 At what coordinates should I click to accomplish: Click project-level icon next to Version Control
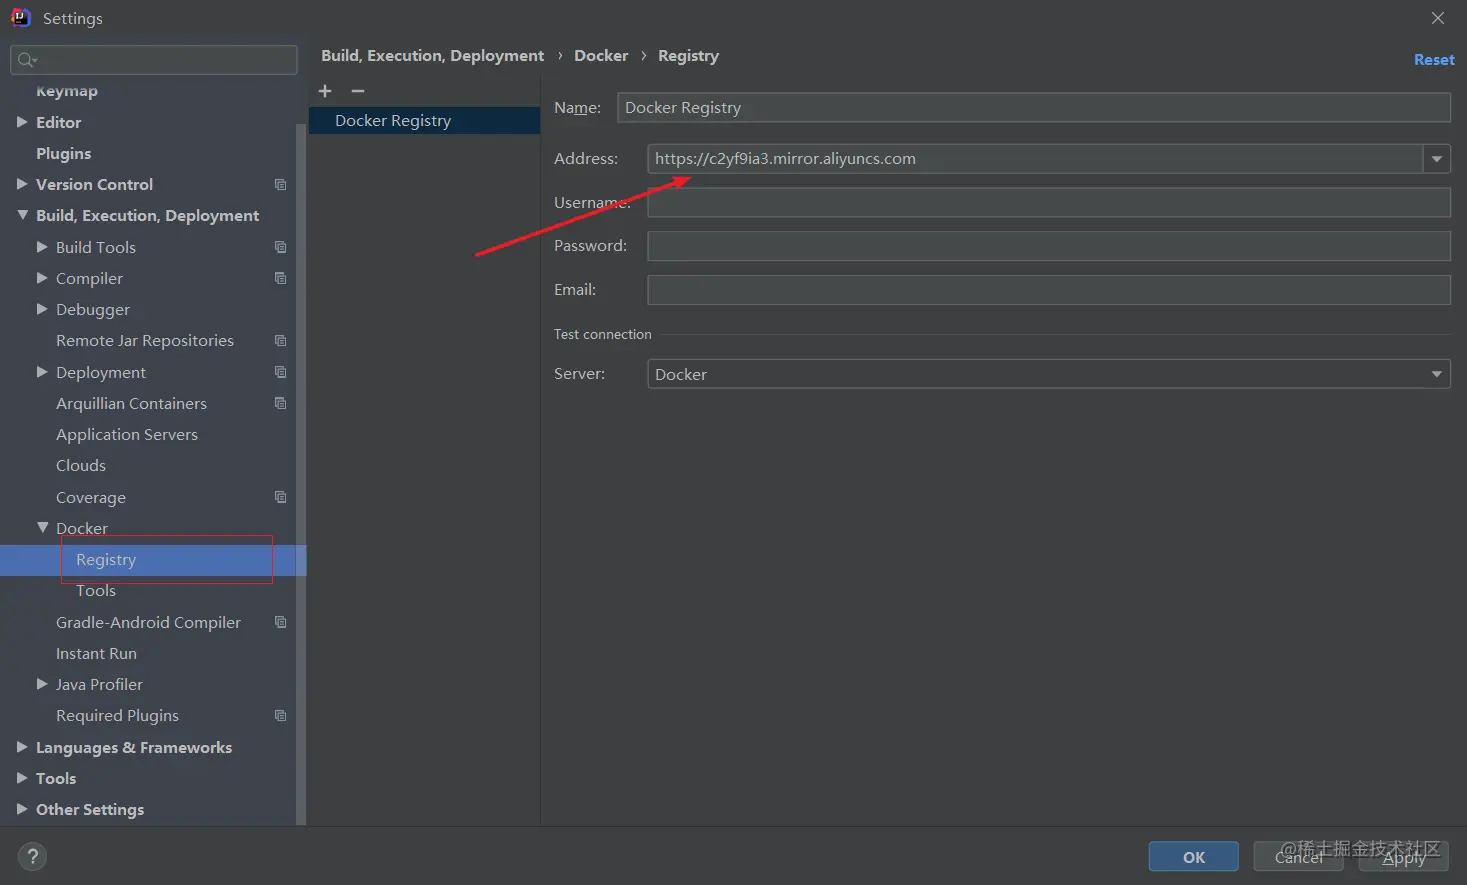[x=280, y=185]
